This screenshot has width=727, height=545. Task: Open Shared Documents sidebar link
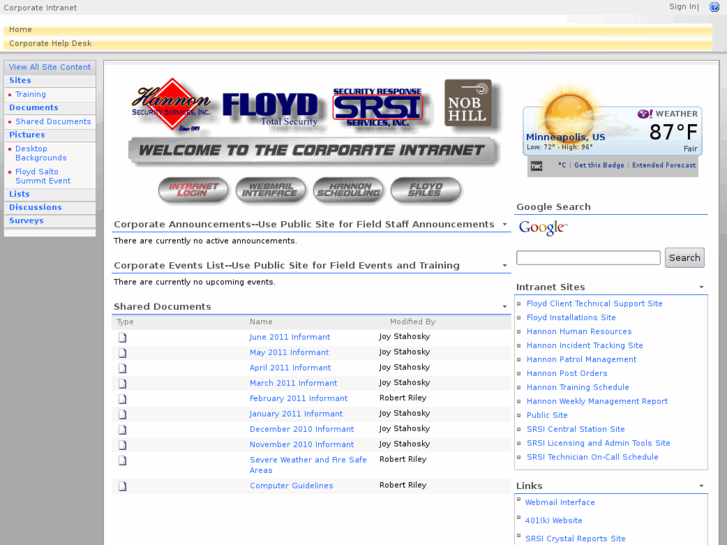[53, 122]
